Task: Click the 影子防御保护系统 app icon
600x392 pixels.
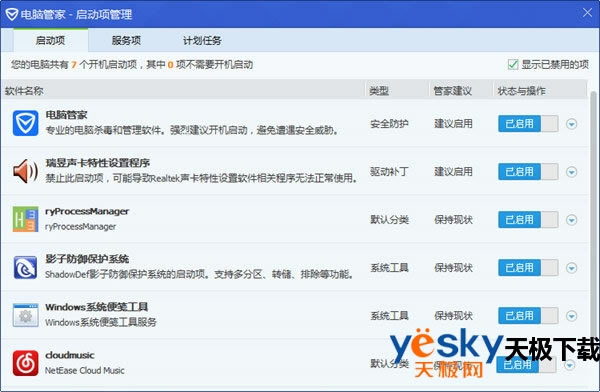Action: point(25,267)
